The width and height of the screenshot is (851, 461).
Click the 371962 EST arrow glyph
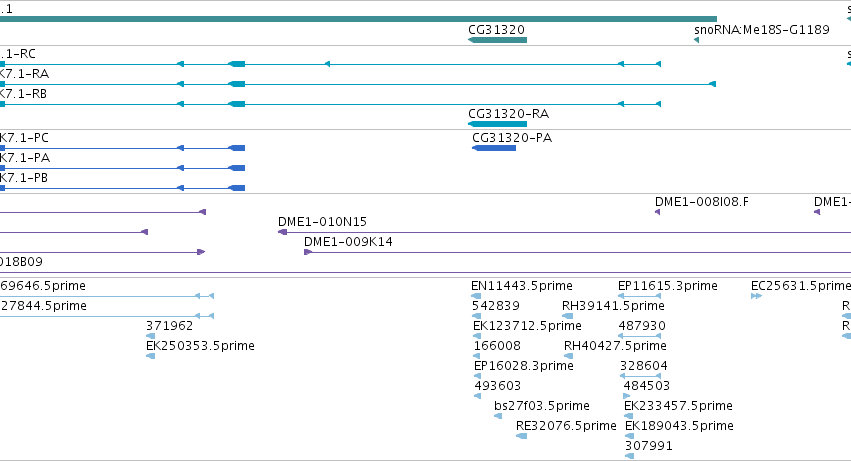pos(150,336)
